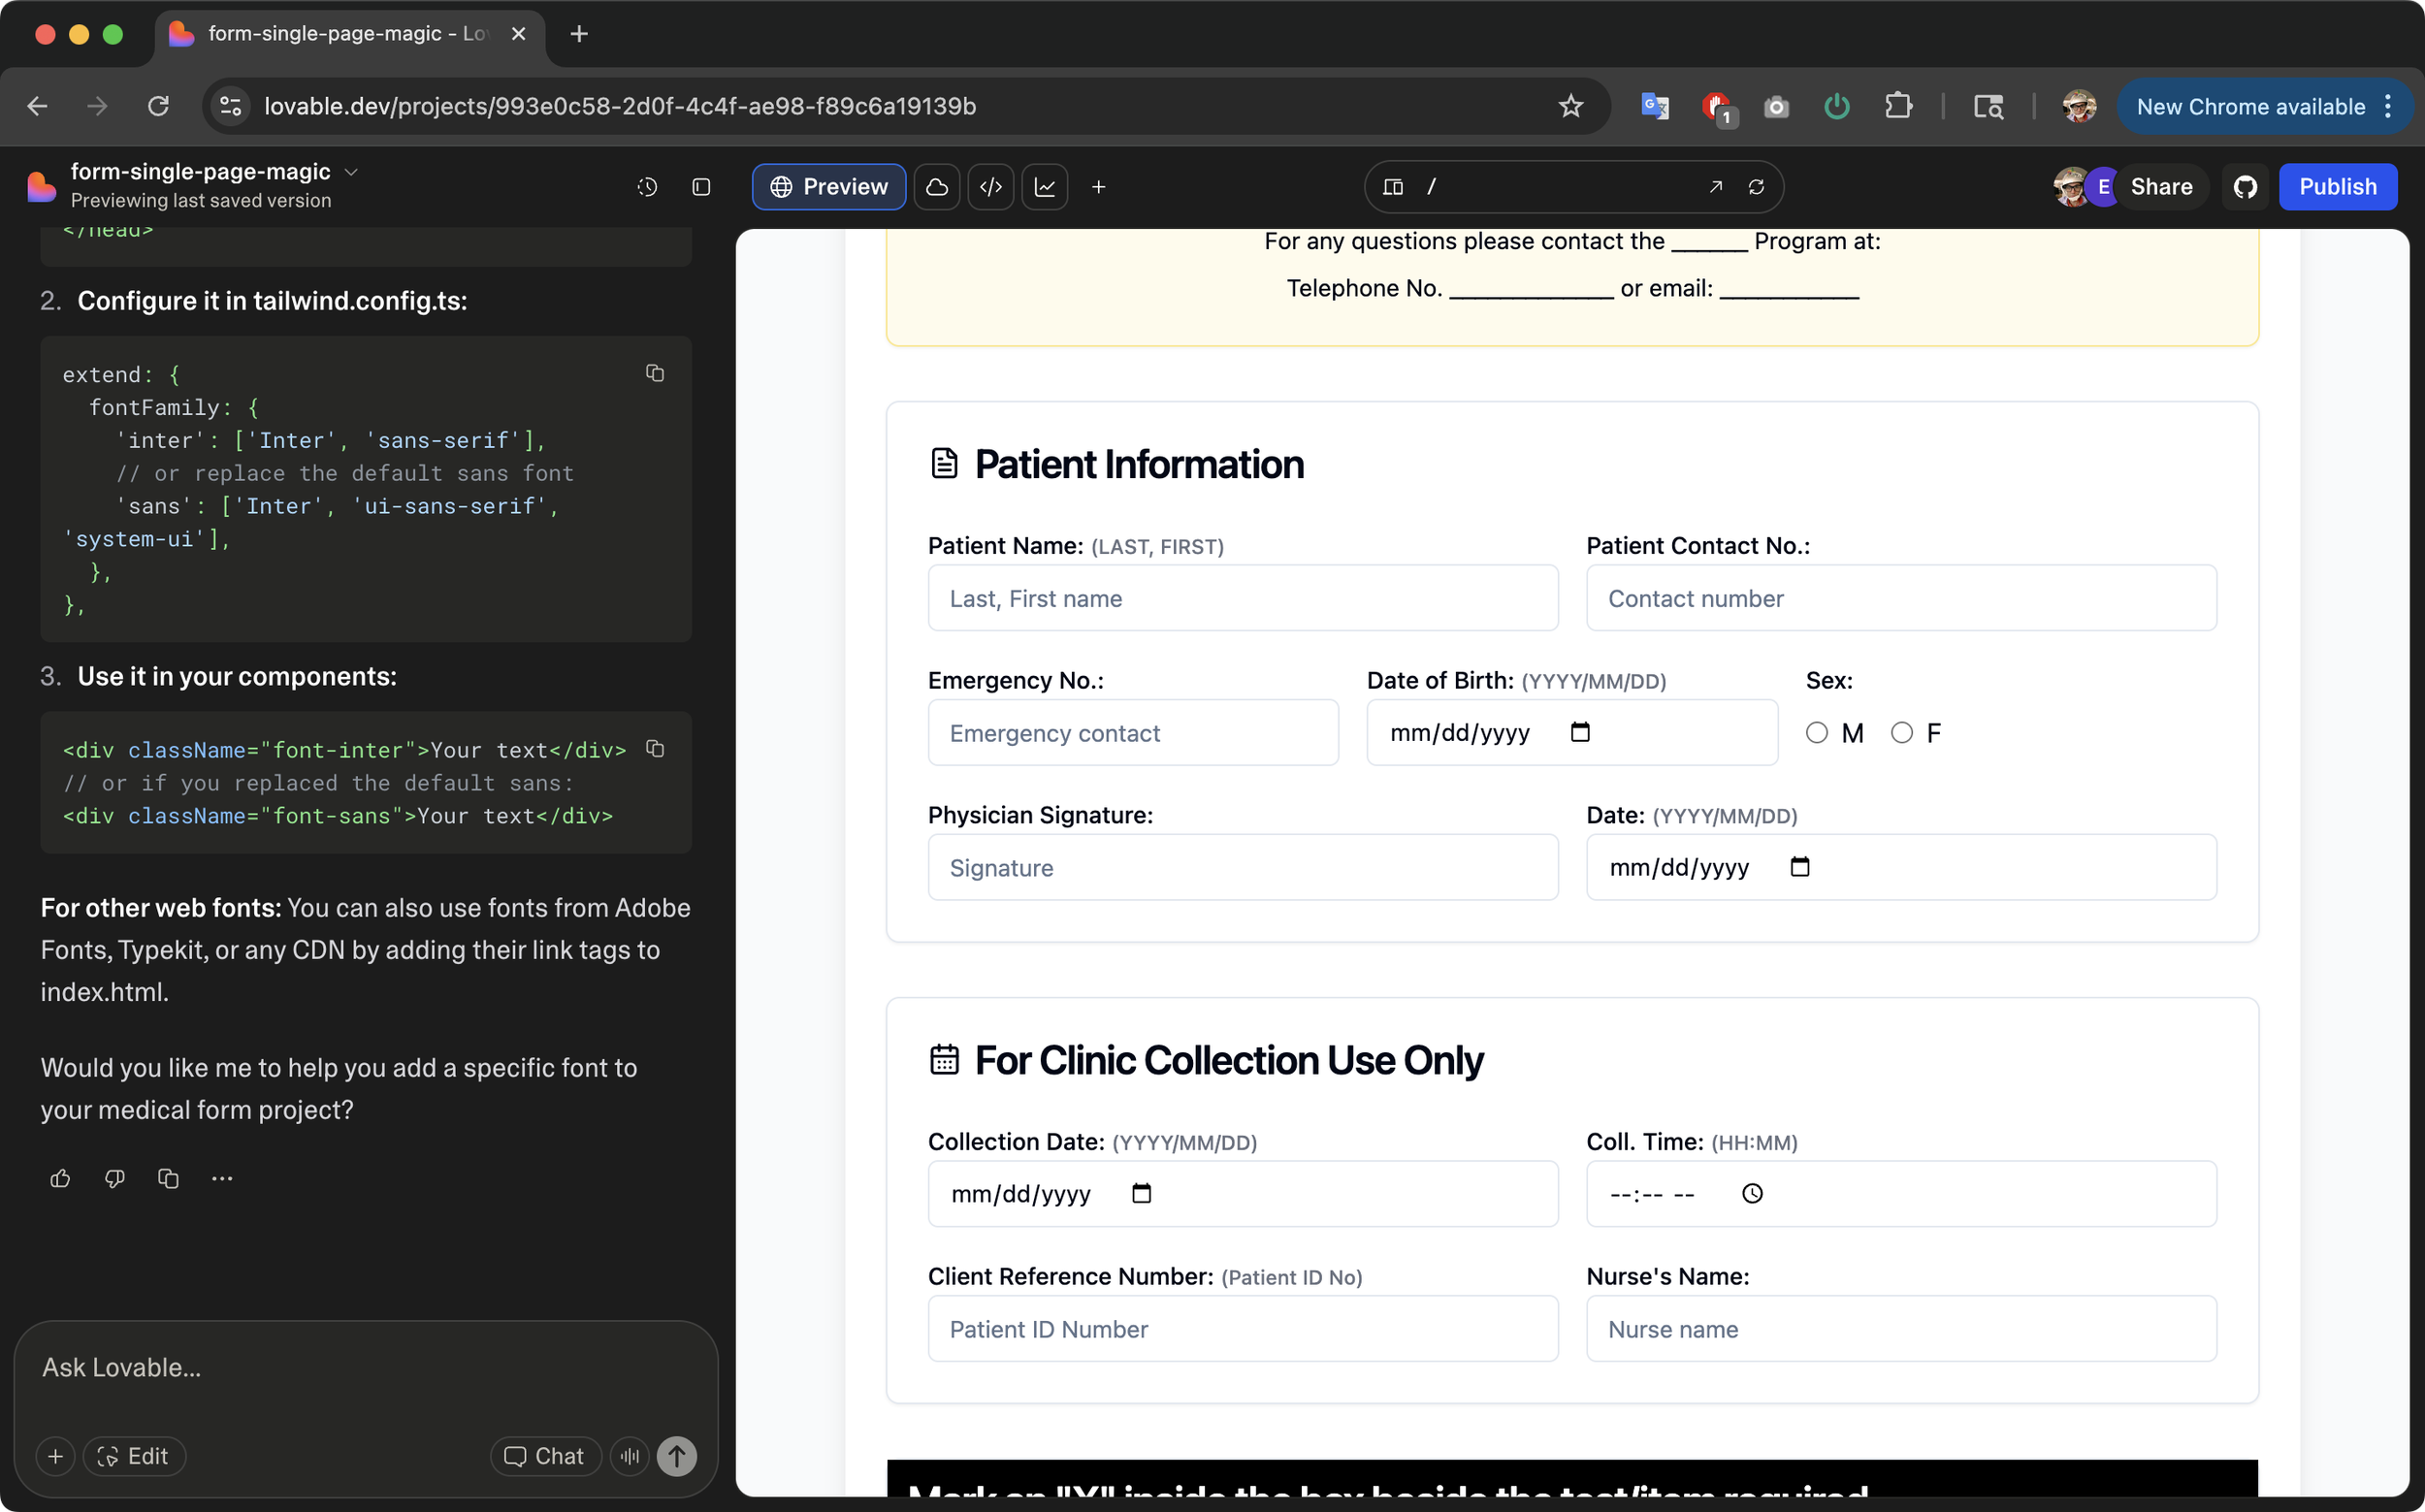Open the Cloud view icon

(937, 187)
